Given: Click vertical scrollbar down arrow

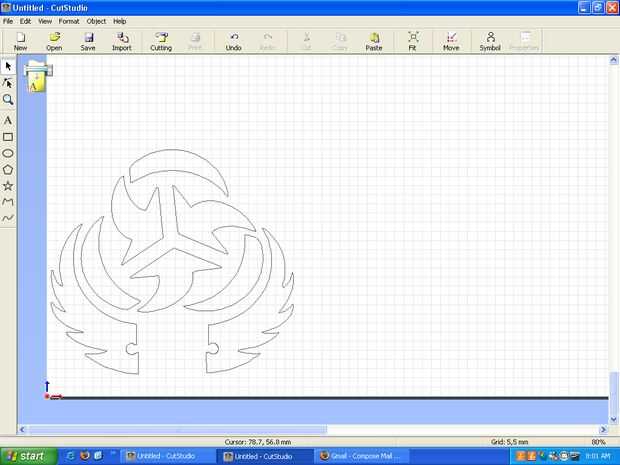Looking at the screenshot, I should tap(614, 419).
